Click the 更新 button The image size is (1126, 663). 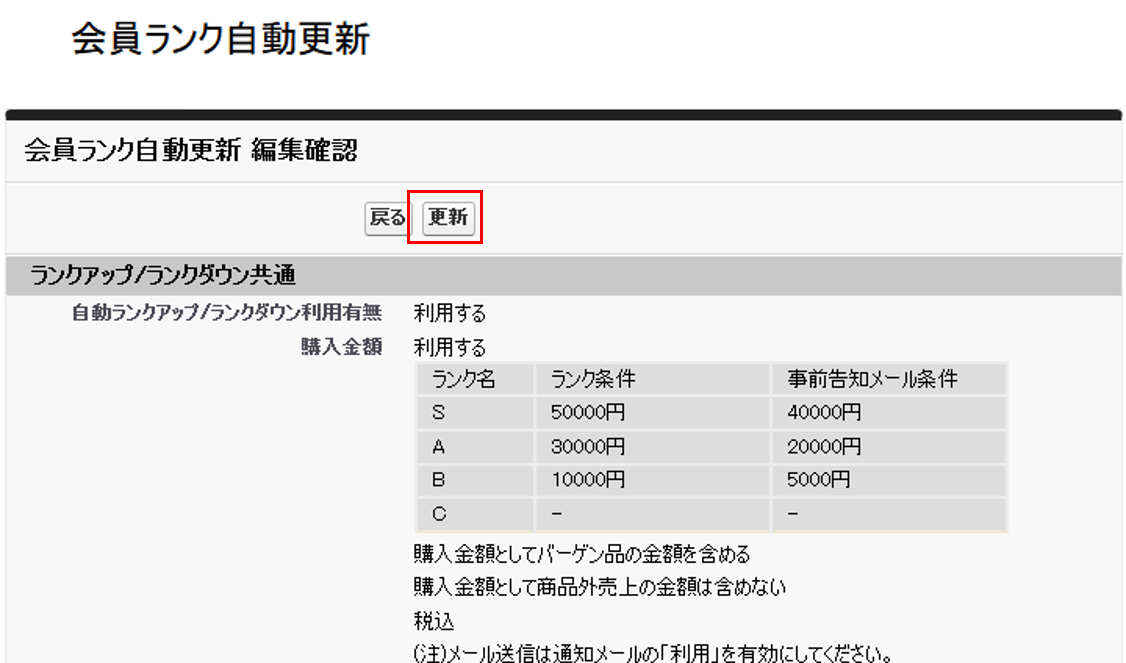coord(448,218)
